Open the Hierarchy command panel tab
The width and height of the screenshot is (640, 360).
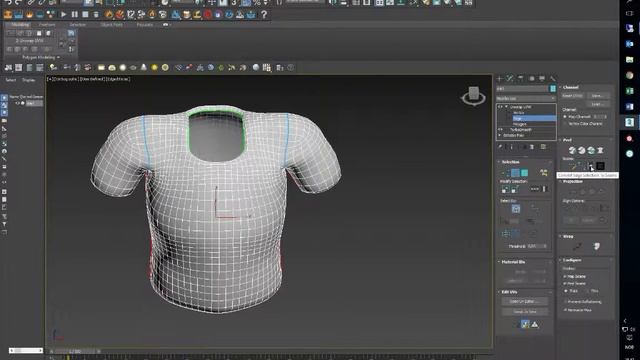point(520,78)
